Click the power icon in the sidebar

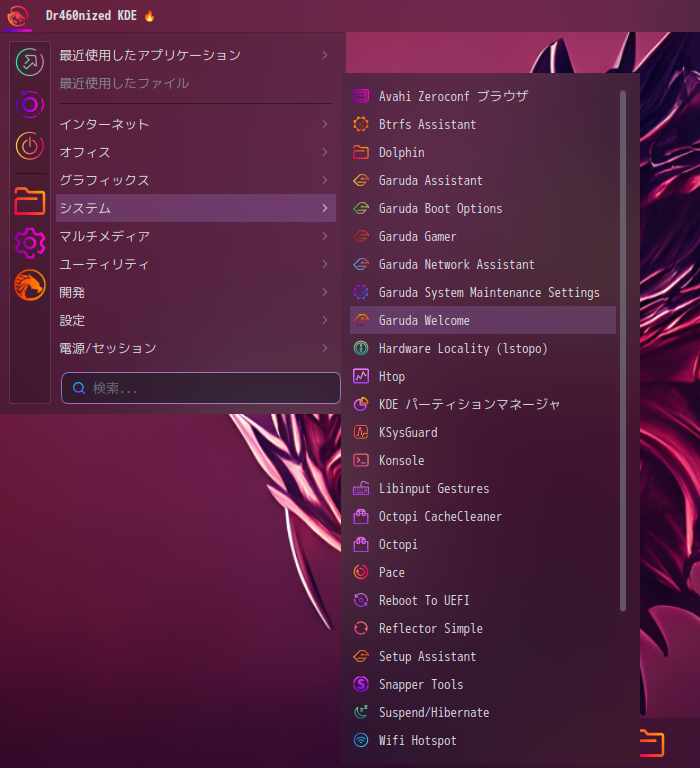pyautogui.click(x=29, y=145)
